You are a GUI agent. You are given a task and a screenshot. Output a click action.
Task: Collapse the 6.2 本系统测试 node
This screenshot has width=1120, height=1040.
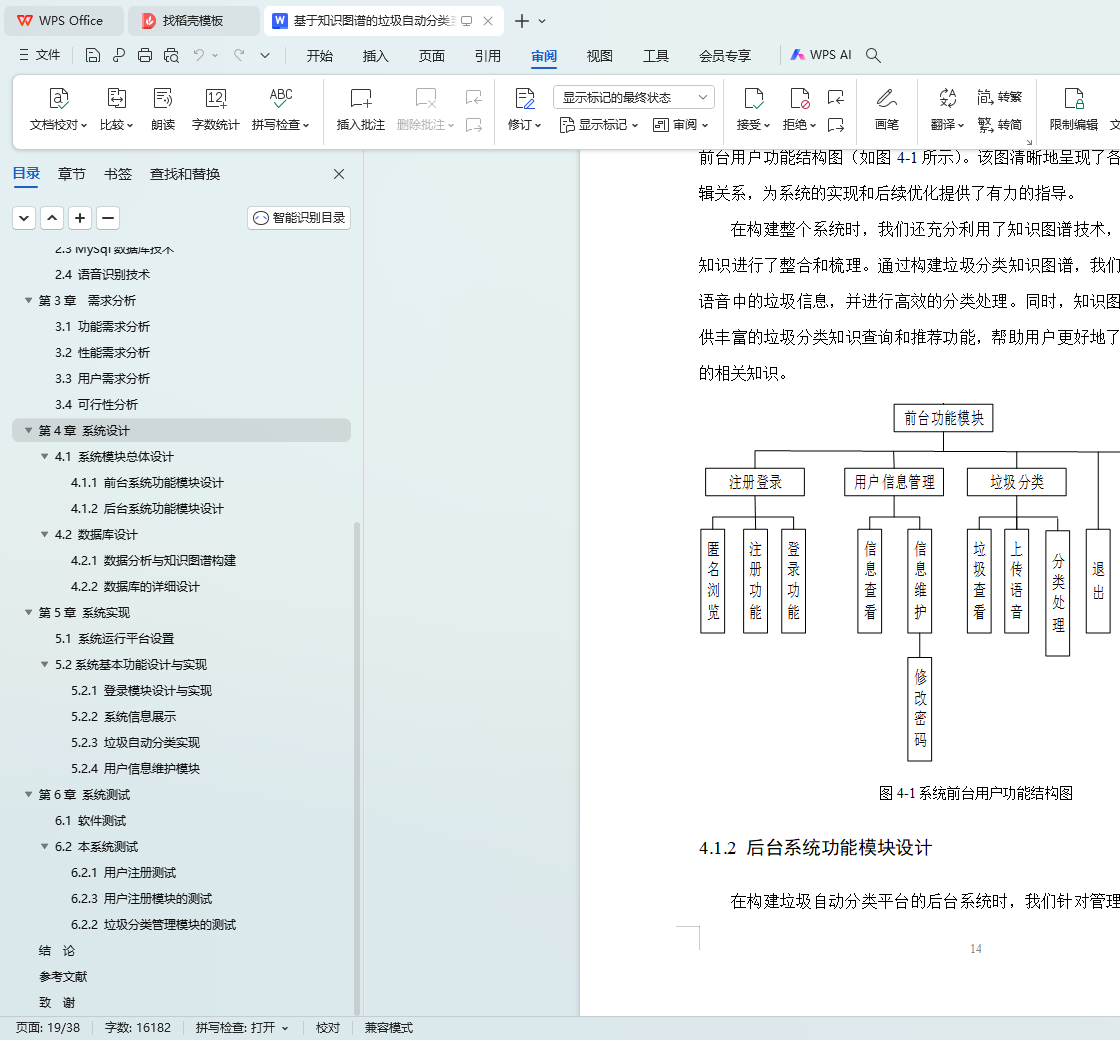pyautogui.click(x=44, y=846)
